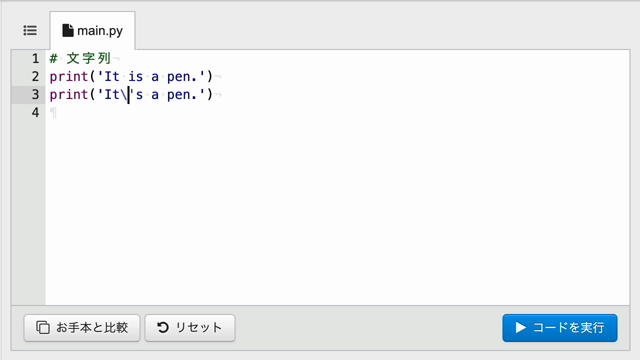Run code with コードを実行 button

(560, 328)
